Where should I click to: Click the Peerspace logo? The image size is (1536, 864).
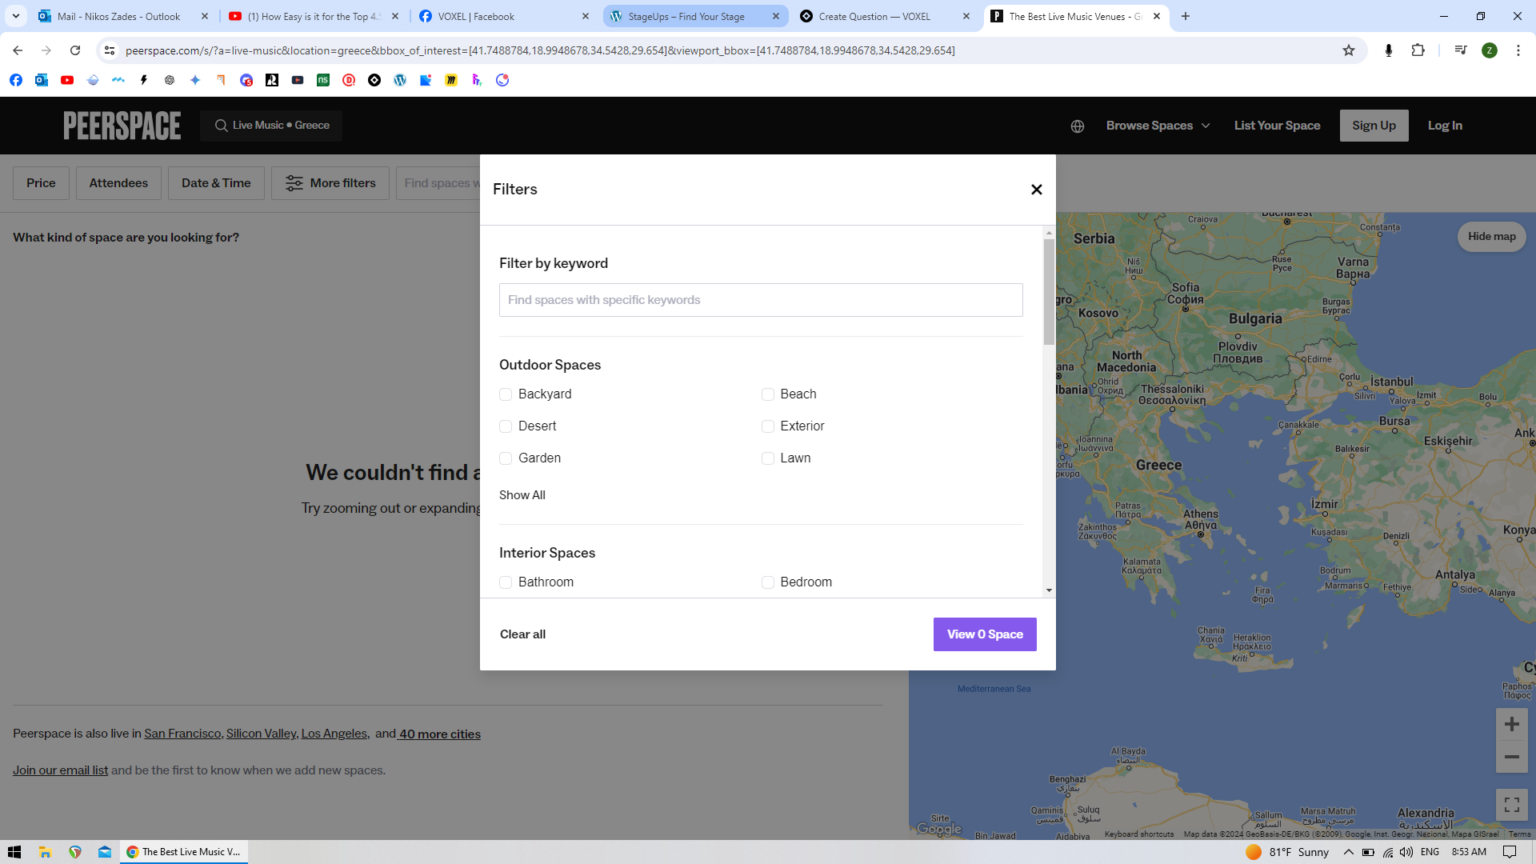[122, 124]
